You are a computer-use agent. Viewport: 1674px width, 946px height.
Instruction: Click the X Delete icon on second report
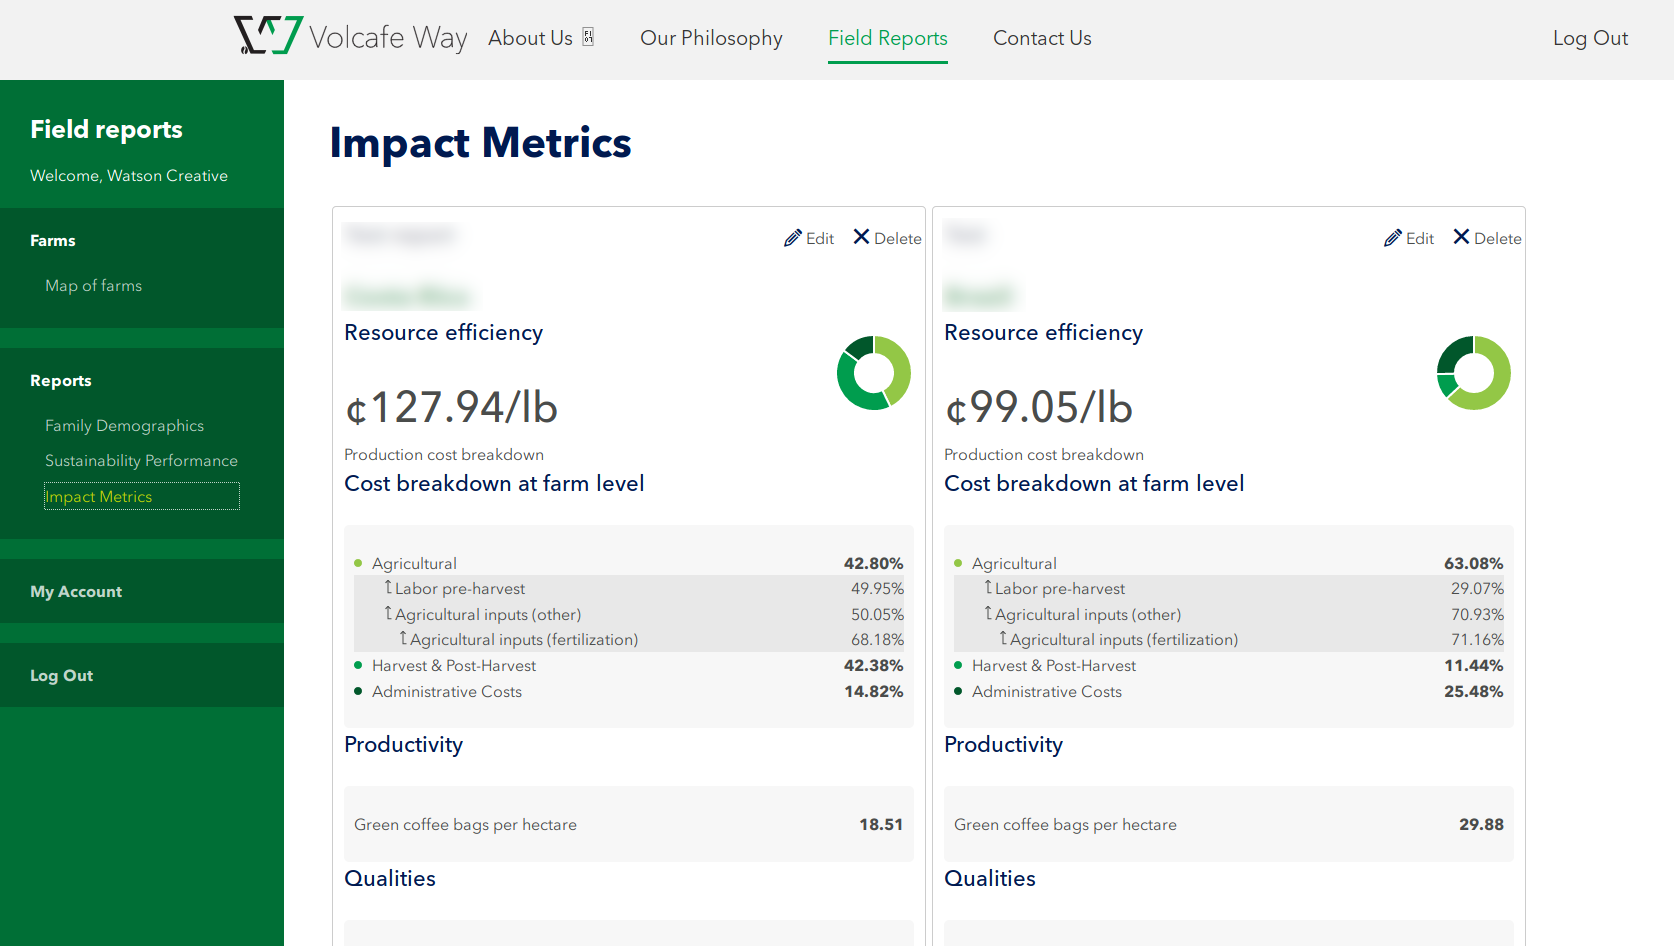point(1461,237)
